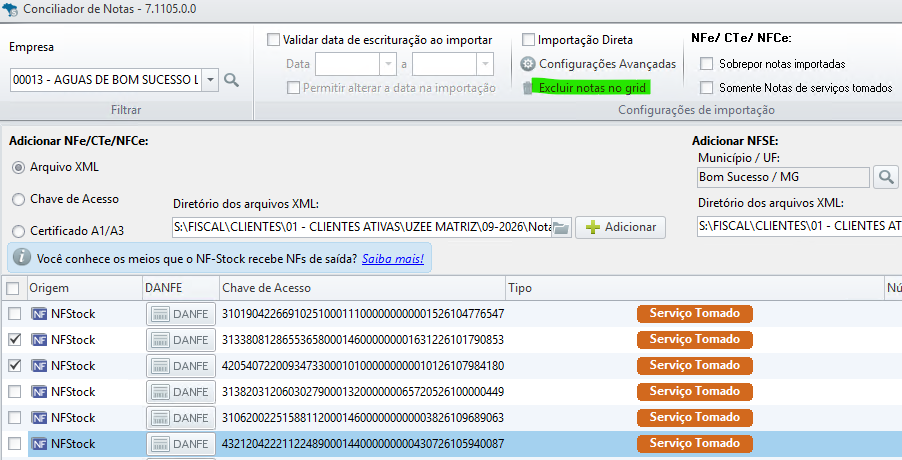Open DANFE for key ending 3826109689063

pyautogui.click(x=181, y=417)
